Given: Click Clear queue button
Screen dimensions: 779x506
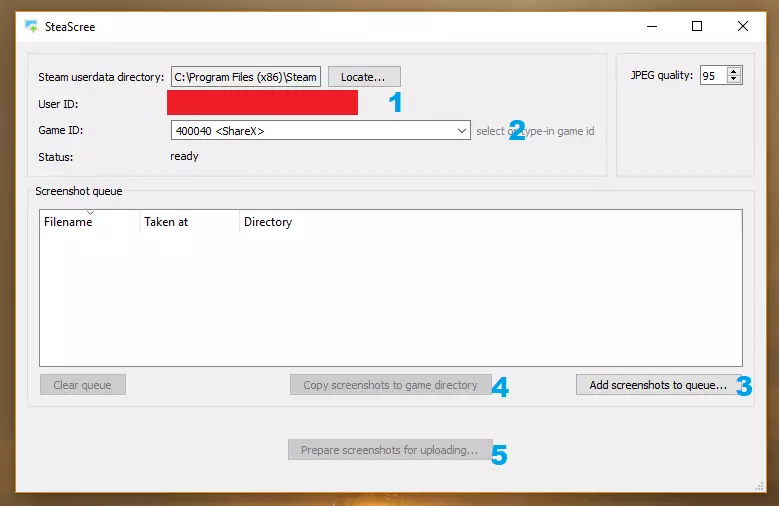Looking at the screenshot, I should click(x=82, y=385).
